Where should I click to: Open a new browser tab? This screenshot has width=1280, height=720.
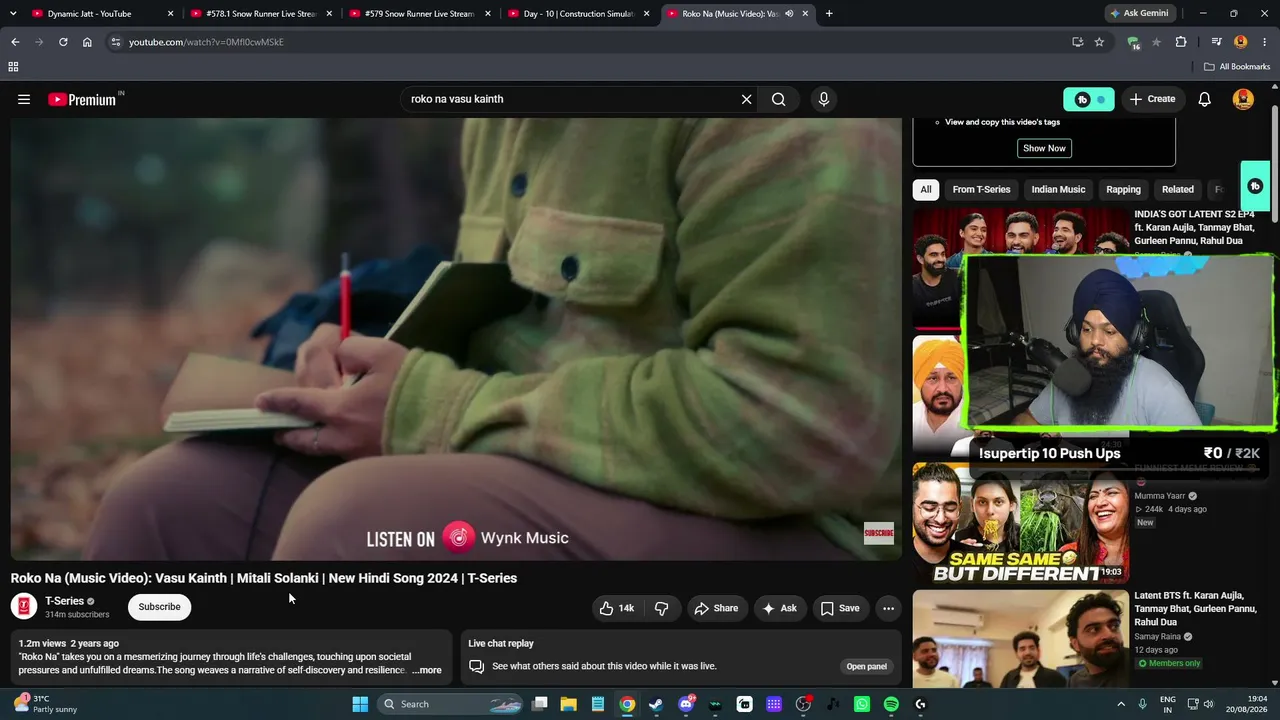pos(829,14)
